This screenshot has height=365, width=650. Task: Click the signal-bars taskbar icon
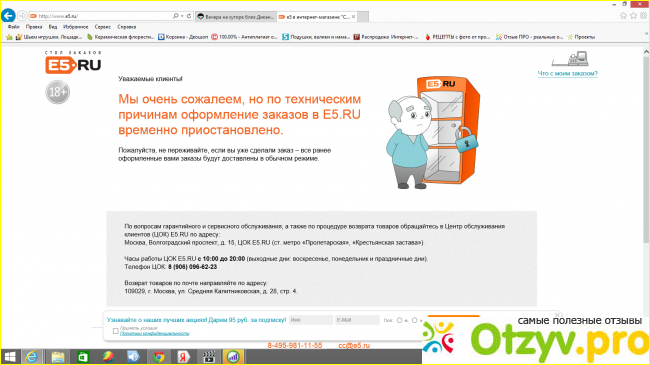tap(233, 357)
